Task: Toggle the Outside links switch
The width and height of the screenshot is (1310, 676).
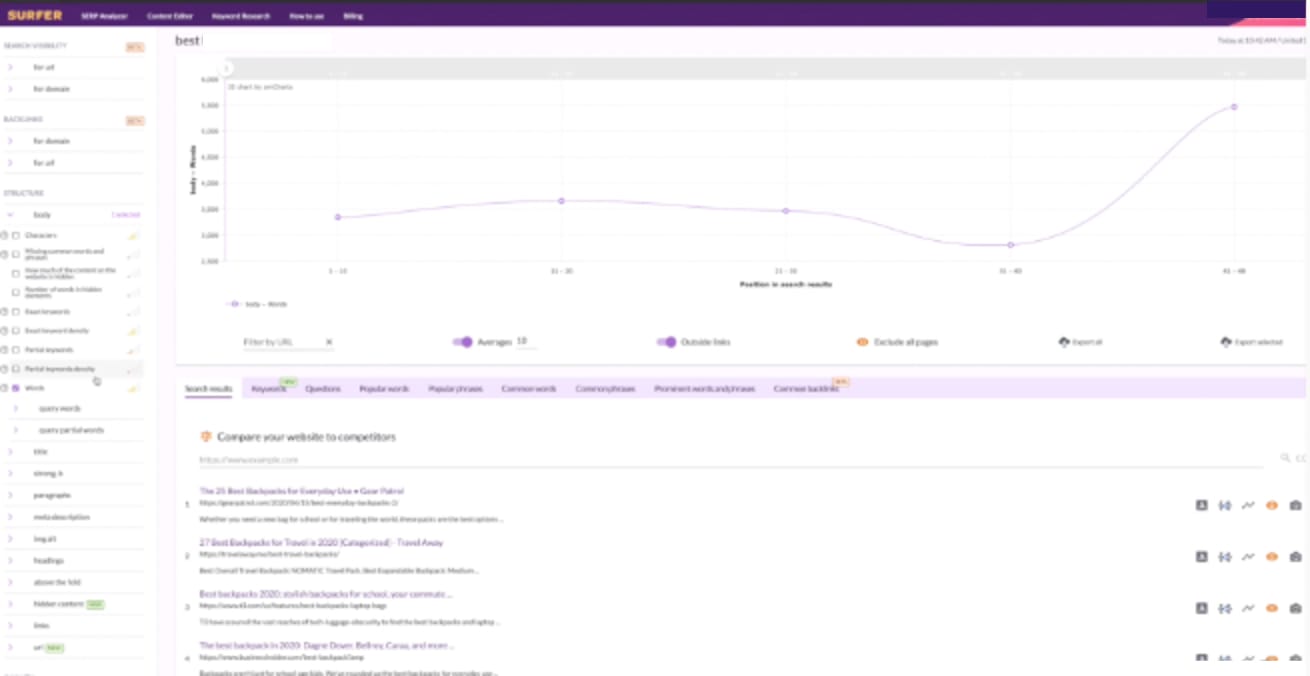Action: click(666, 342)
